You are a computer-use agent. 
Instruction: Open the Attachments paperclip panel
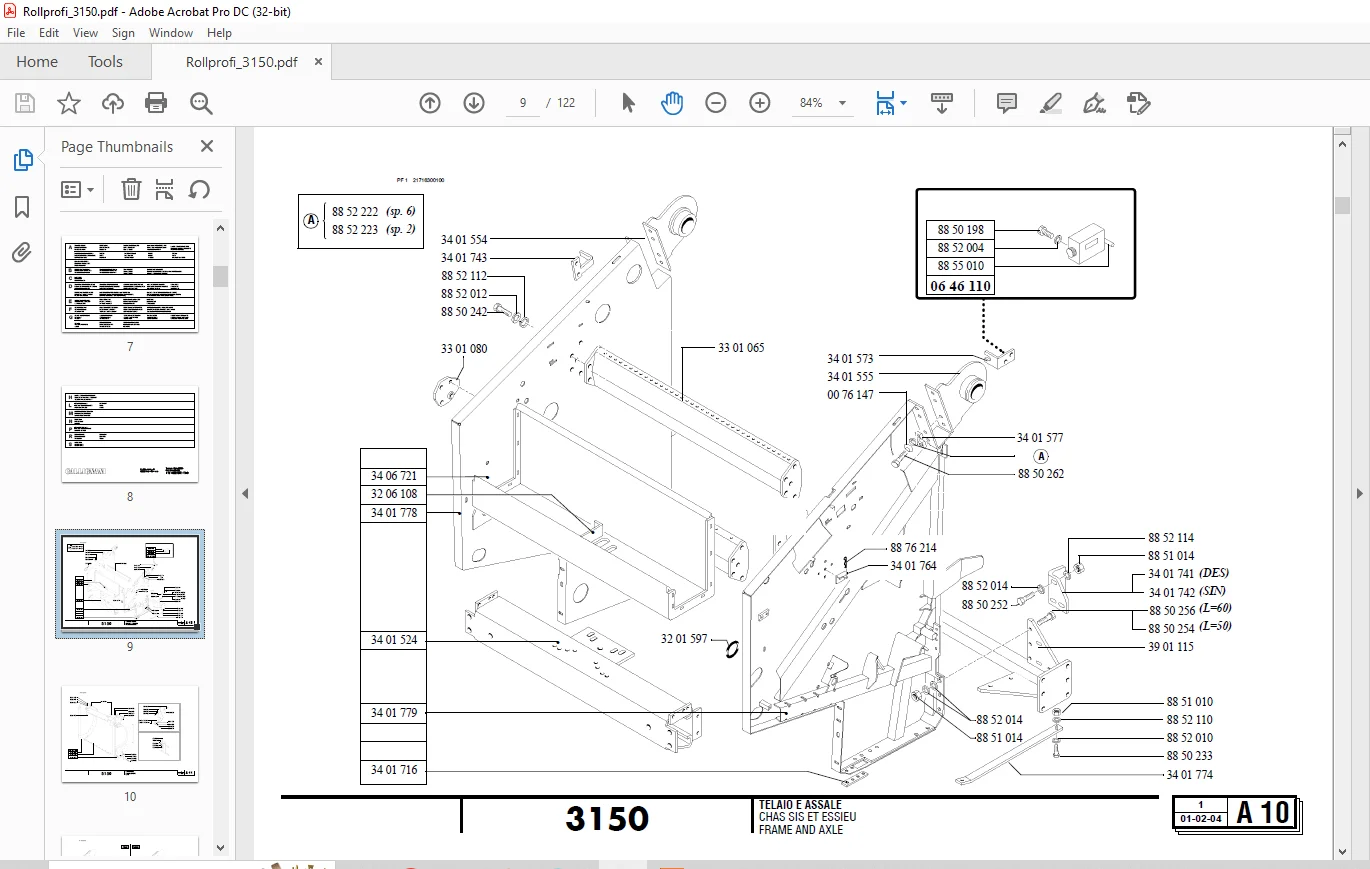click(22, 253)
